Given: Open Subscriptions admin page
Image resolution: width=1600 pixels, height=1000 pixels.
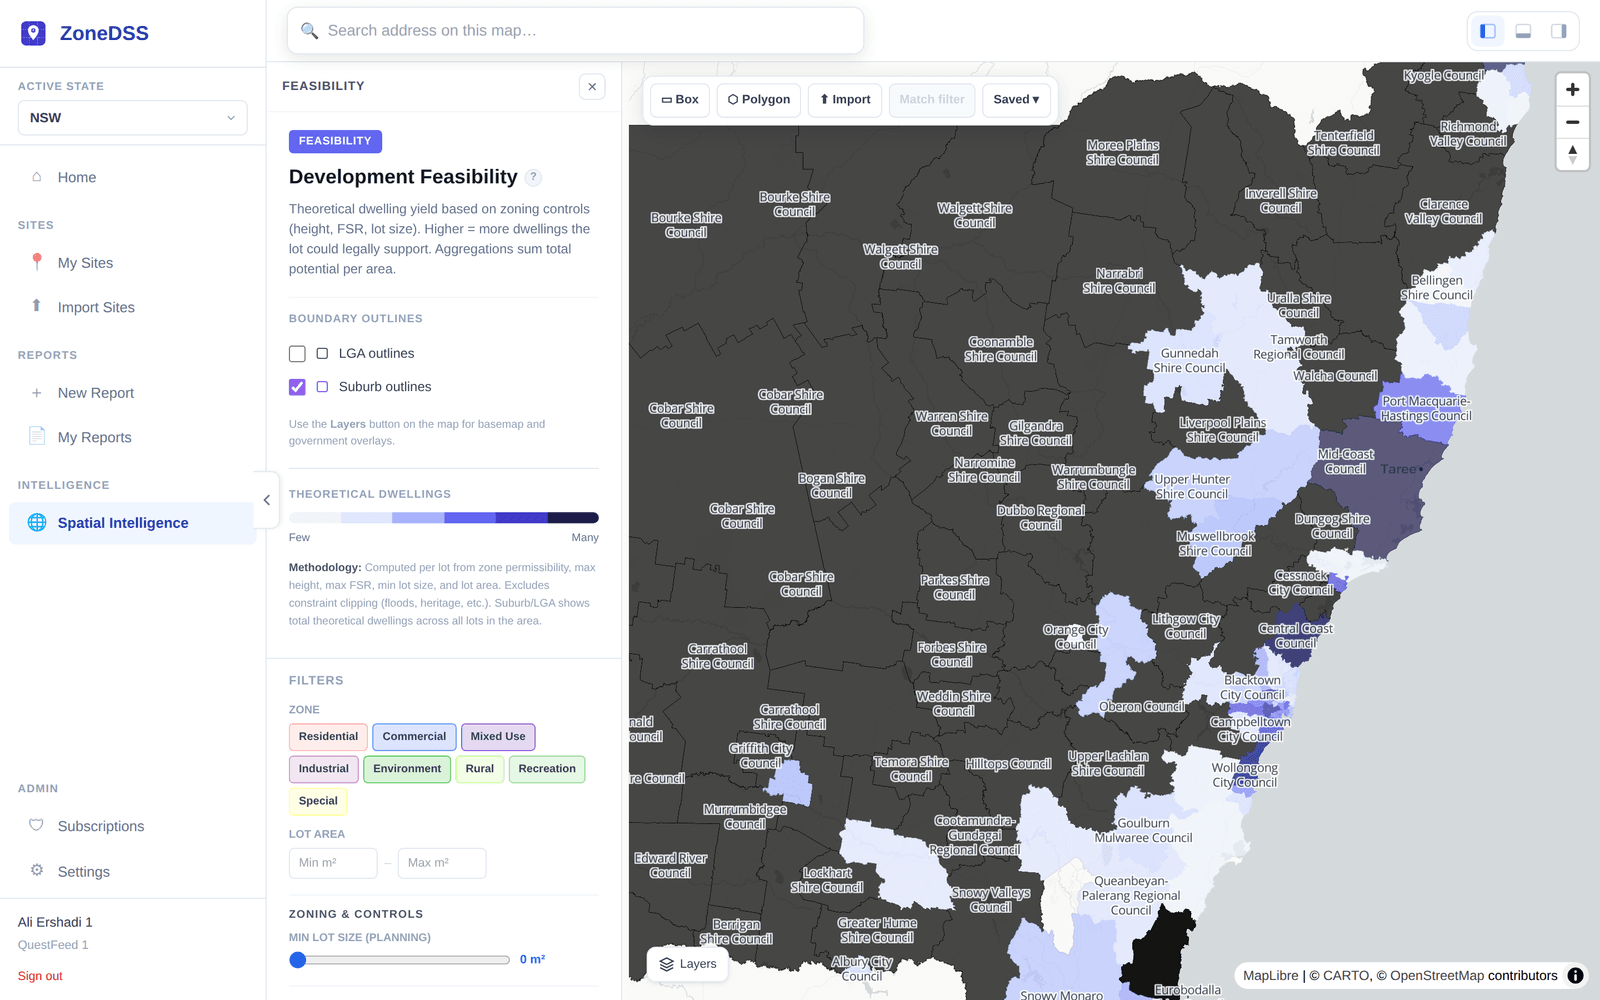Looking at the screenshot, I should click(x=100, y=826).
